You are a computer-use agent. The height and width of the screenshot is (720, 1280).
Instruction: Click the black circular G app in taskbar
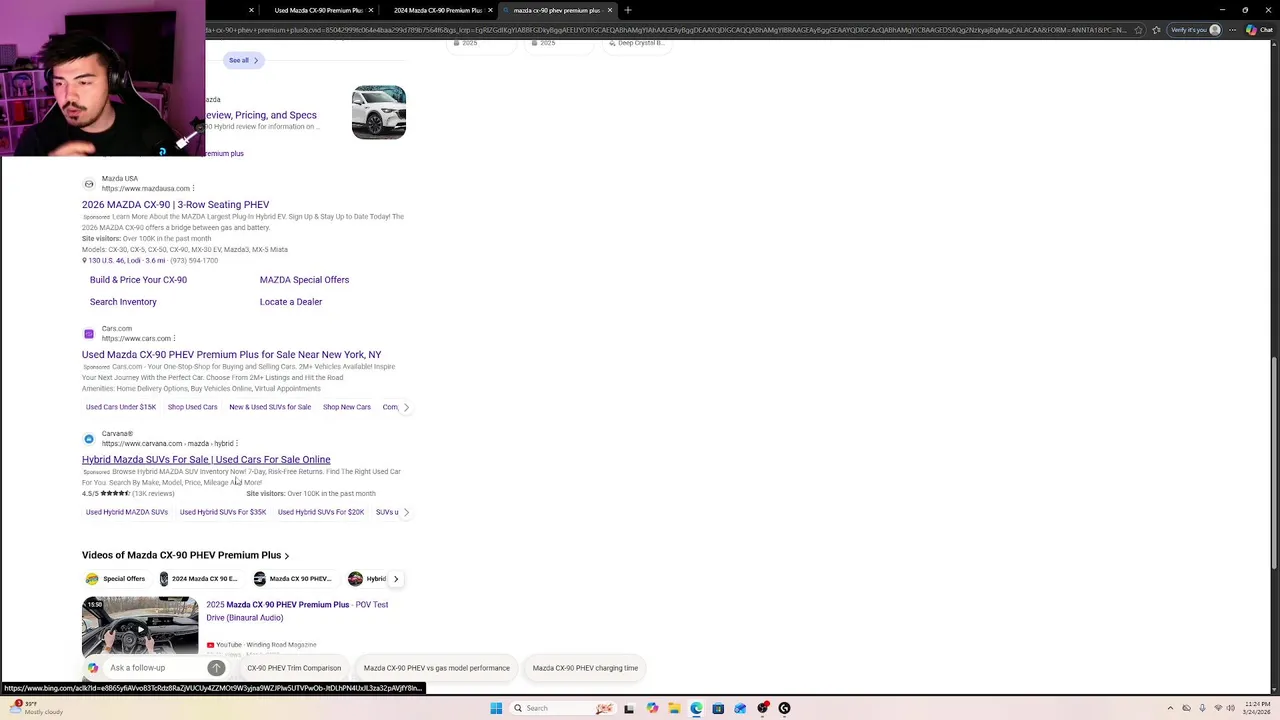click(x=784, y=708)
